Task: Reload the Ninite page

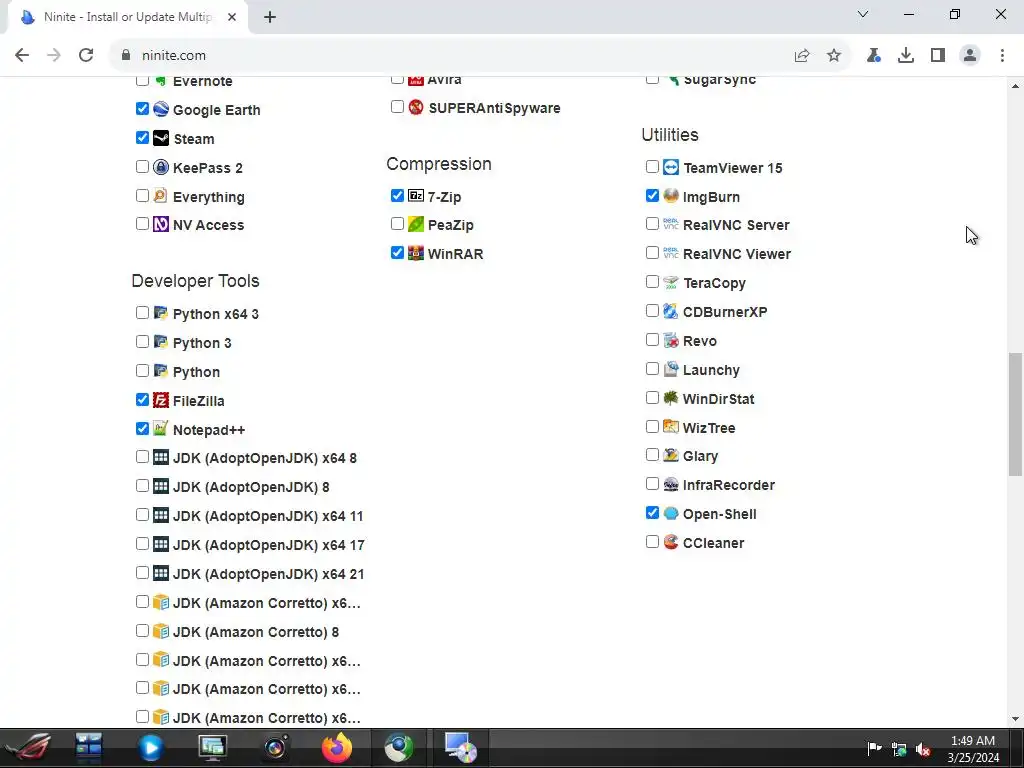Action: pyautogui.click(x=86, y=56)
